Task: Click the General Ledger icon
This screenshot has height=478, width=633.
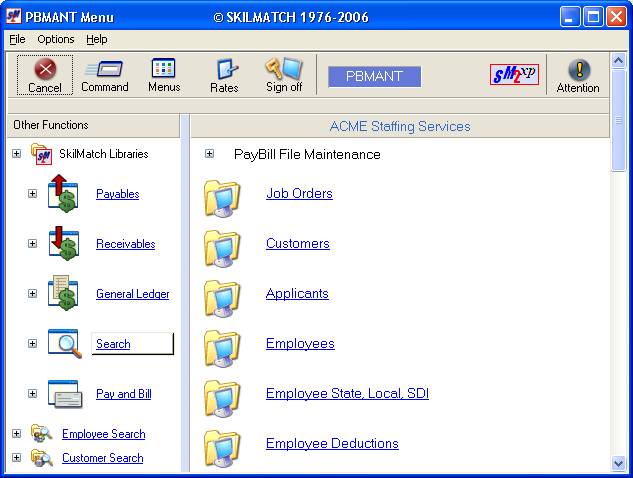Action: click(x=63, y=293)
